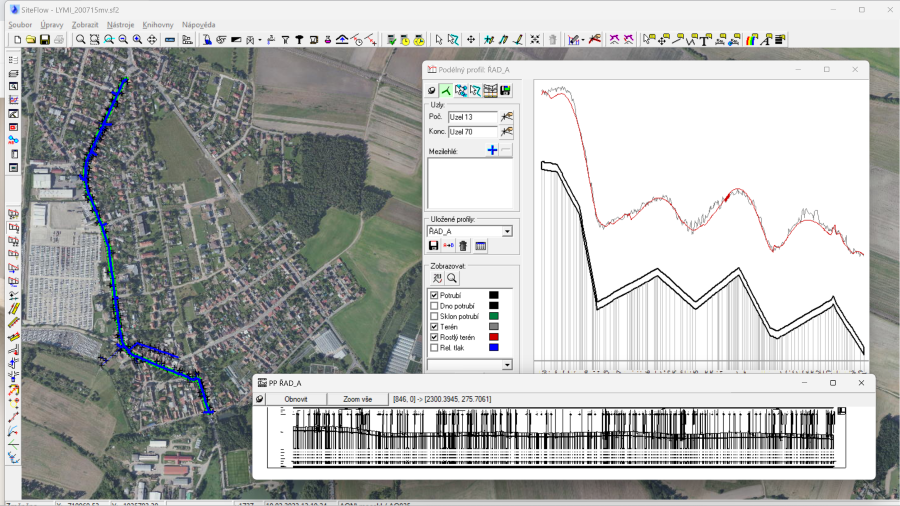Click blue color swatch for Rel. tlak
The width and height of the screenshot is (900, 506).
pos(494,348)
